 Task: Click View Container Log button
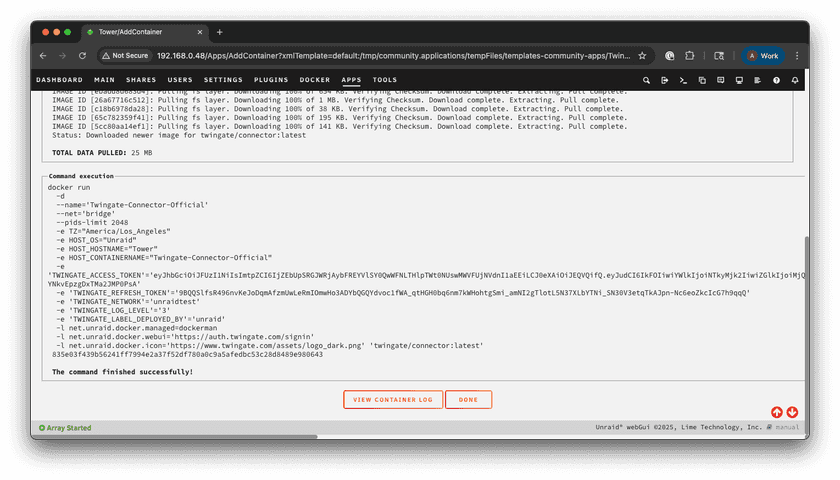tap(393, 399)
